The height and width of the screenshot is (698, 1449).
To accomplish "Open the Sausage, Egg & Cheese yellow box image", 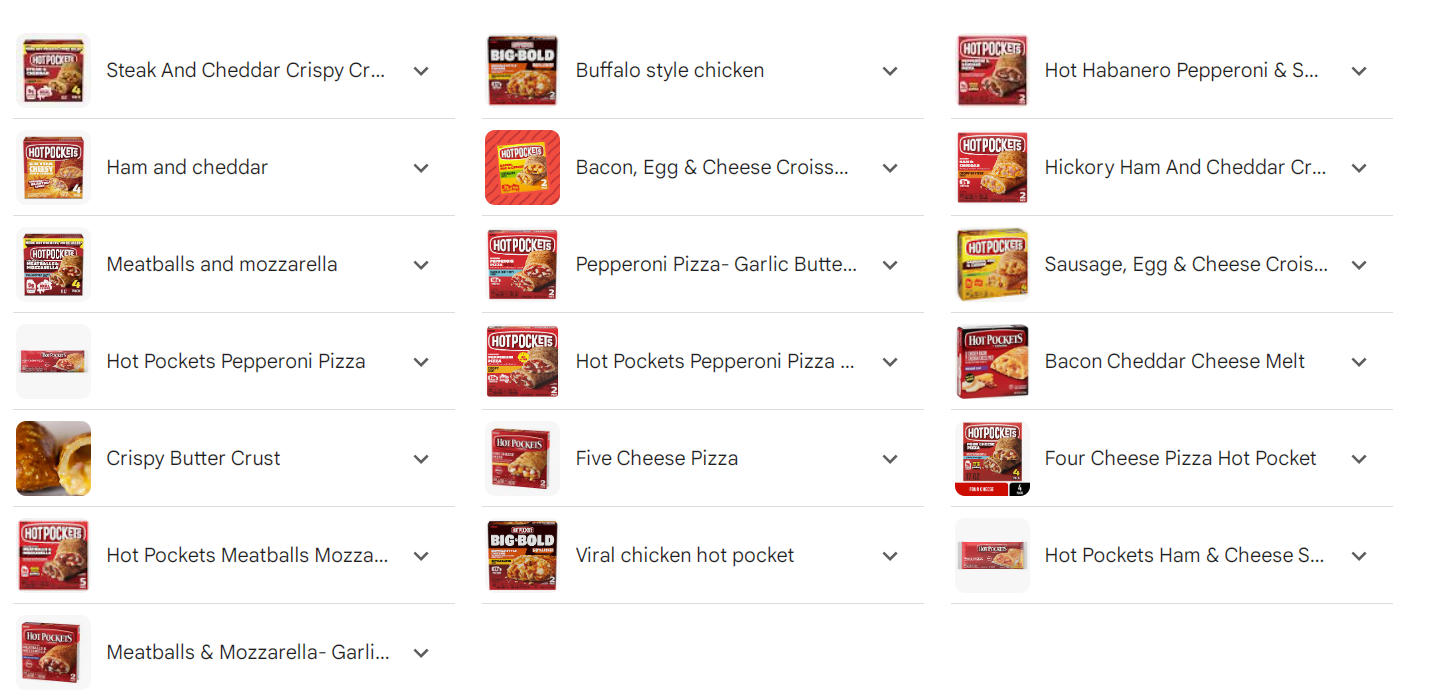I will pyautogui.click(x=992, y=265).
